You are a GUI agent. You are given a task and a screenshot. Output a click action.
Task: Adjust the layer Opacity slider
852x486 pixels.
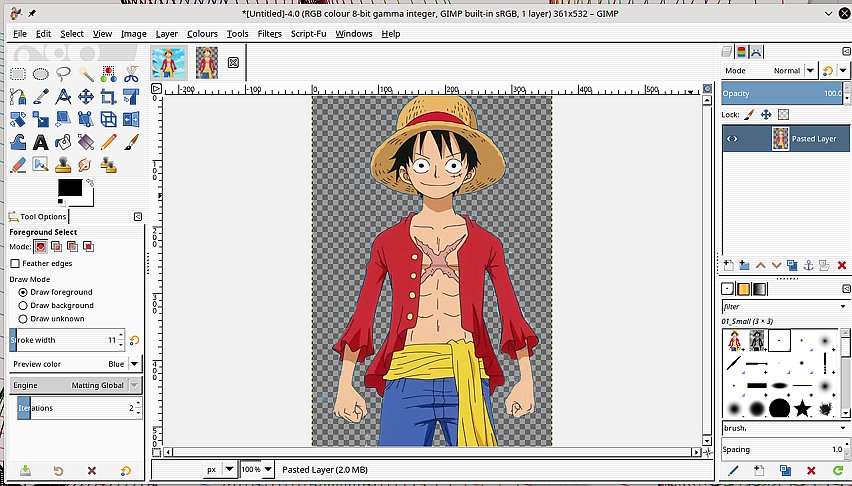click(782, 94)
